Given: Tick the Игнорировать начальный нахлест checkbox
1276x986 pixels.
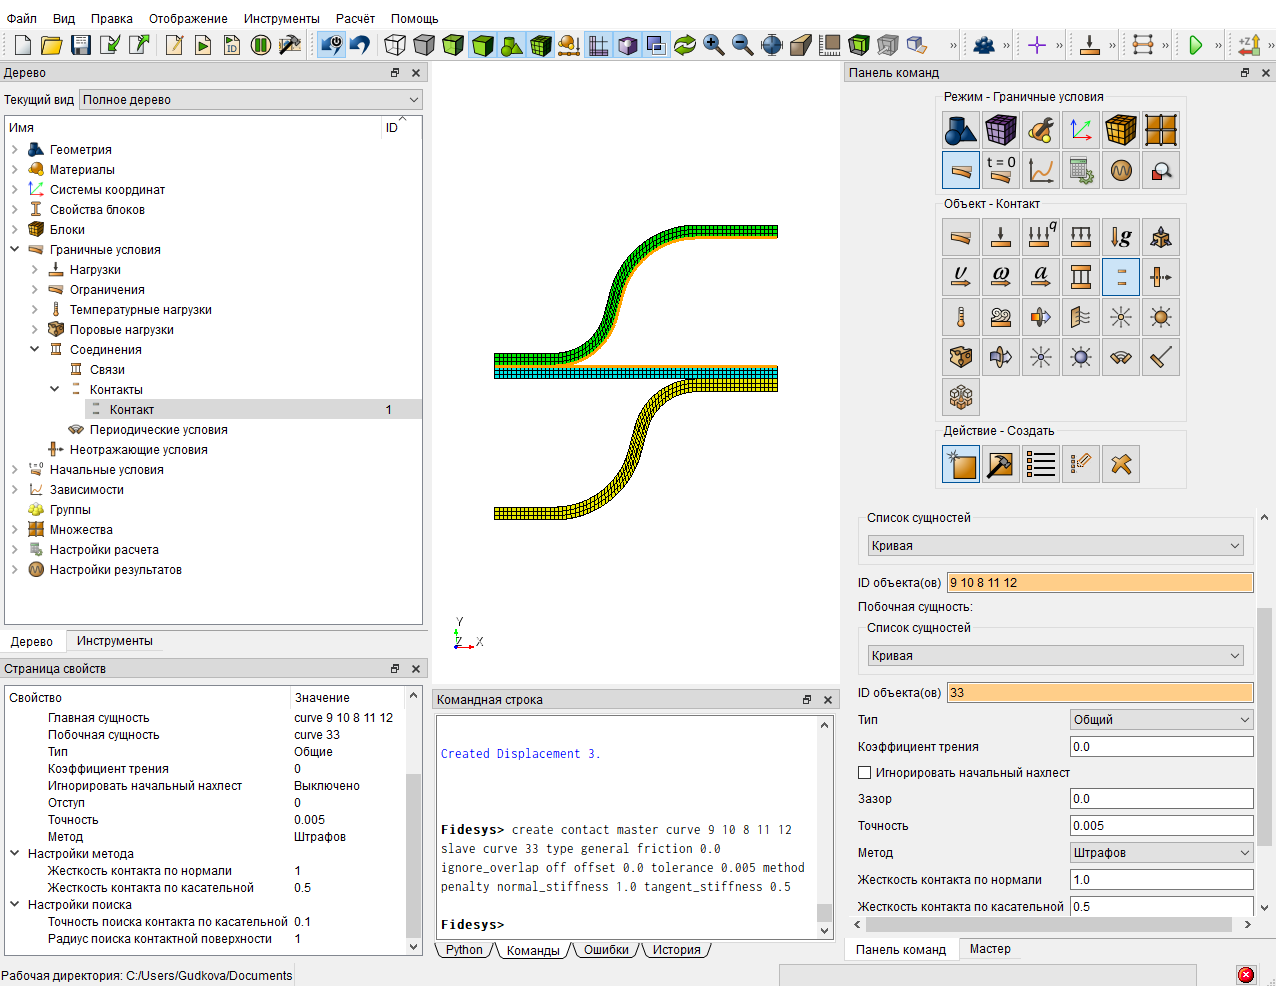Looking at the screenshot, I should [x=865, y=773].
